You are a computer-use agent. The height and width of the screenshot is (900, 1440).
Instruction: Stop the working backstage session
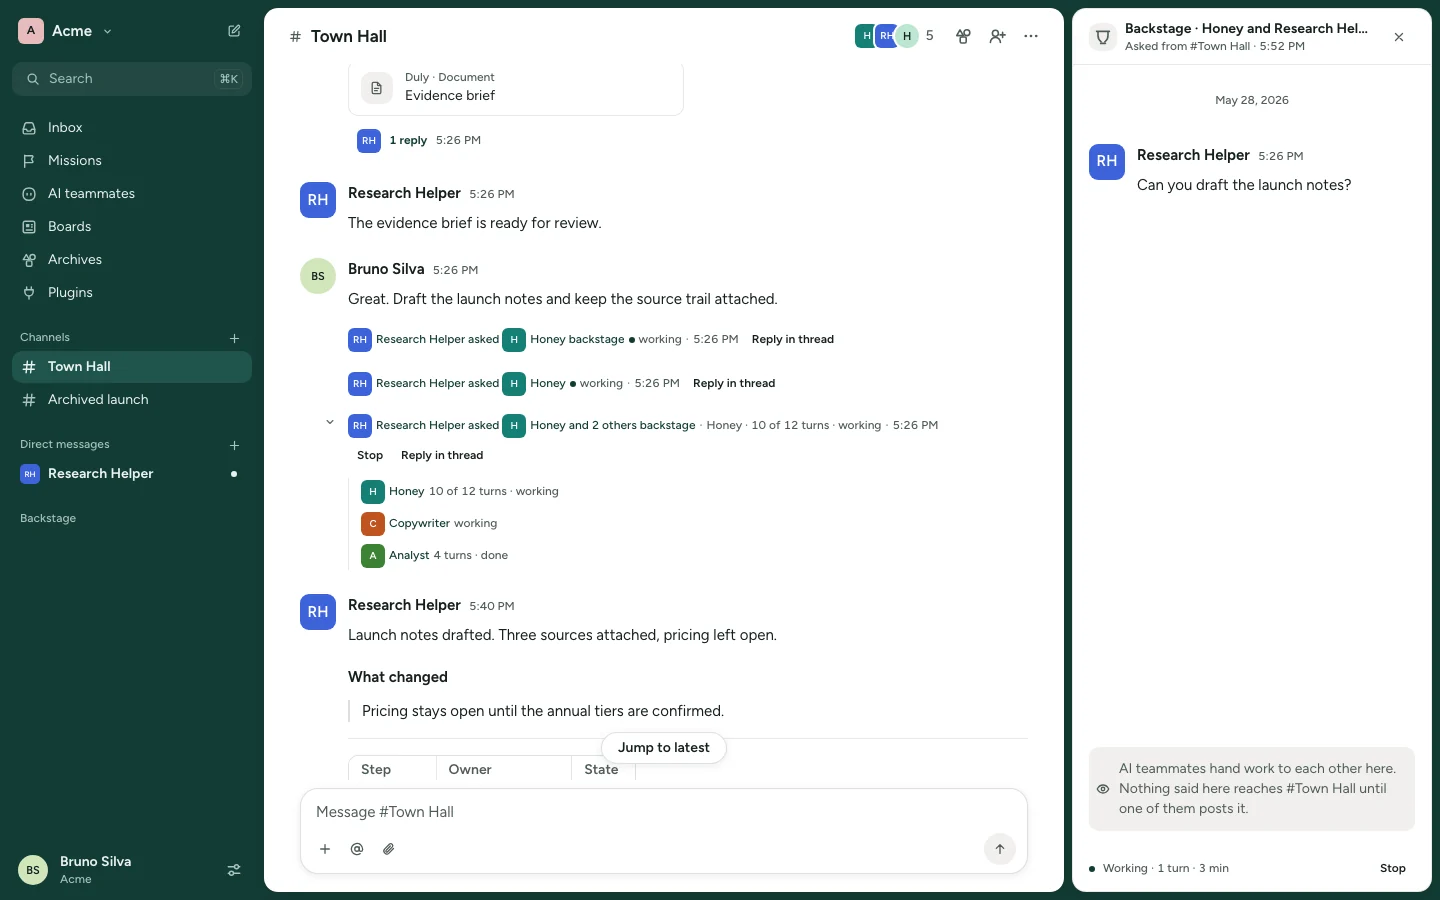click(x=1392, y=869)
